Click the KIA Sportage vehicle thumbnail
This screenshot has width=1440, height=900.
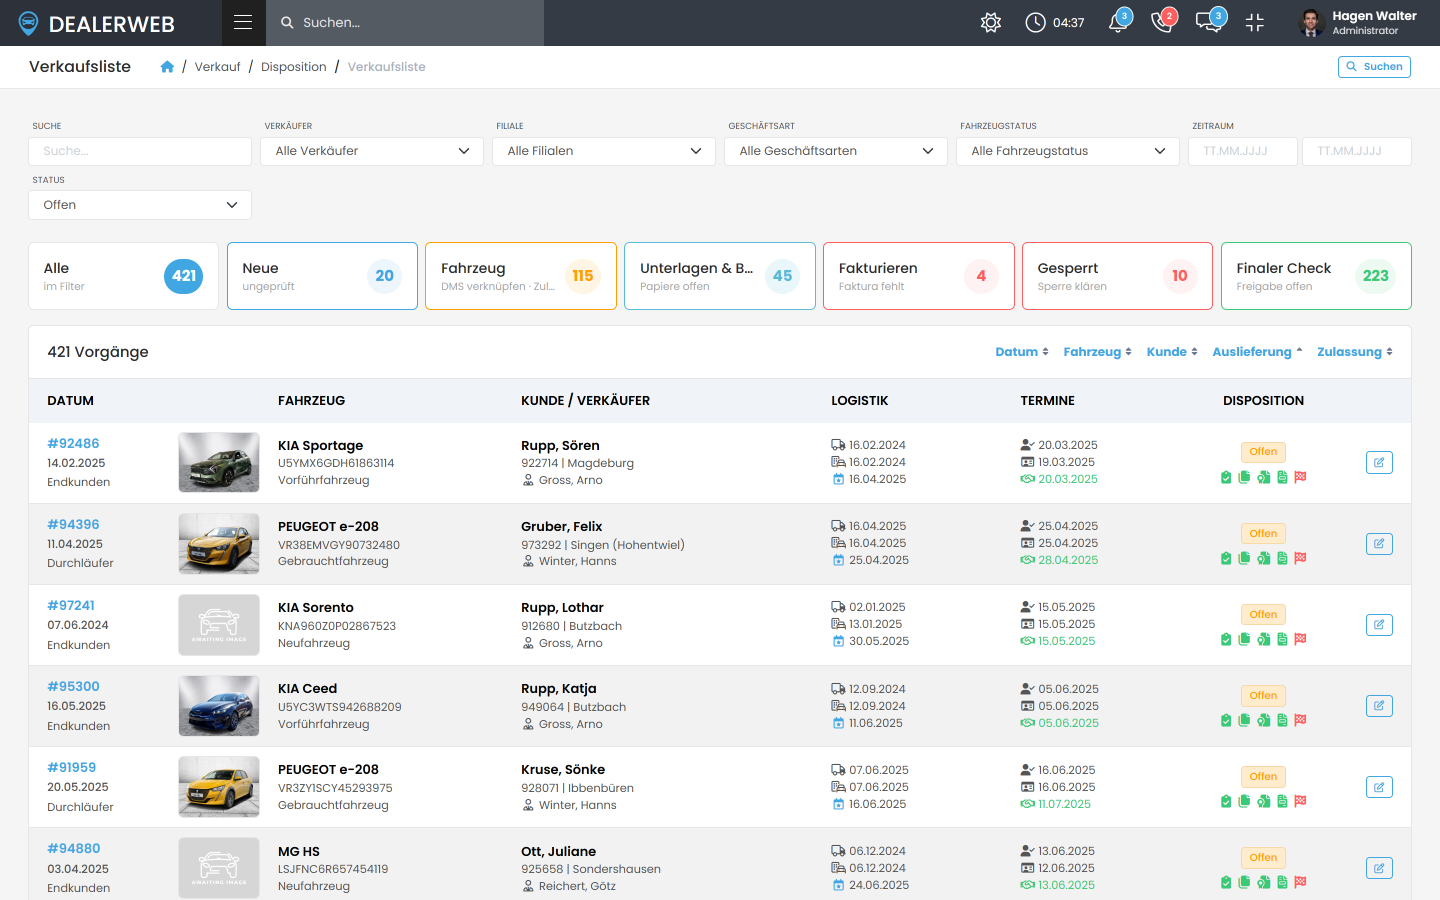(x=219, y=462)
